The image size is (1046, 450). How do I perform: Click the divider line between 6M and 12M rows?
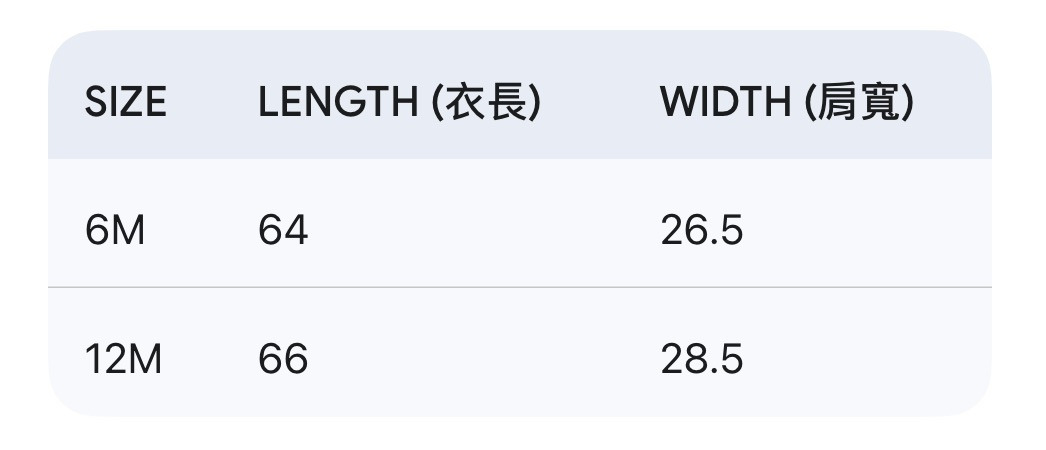(520, 287)
